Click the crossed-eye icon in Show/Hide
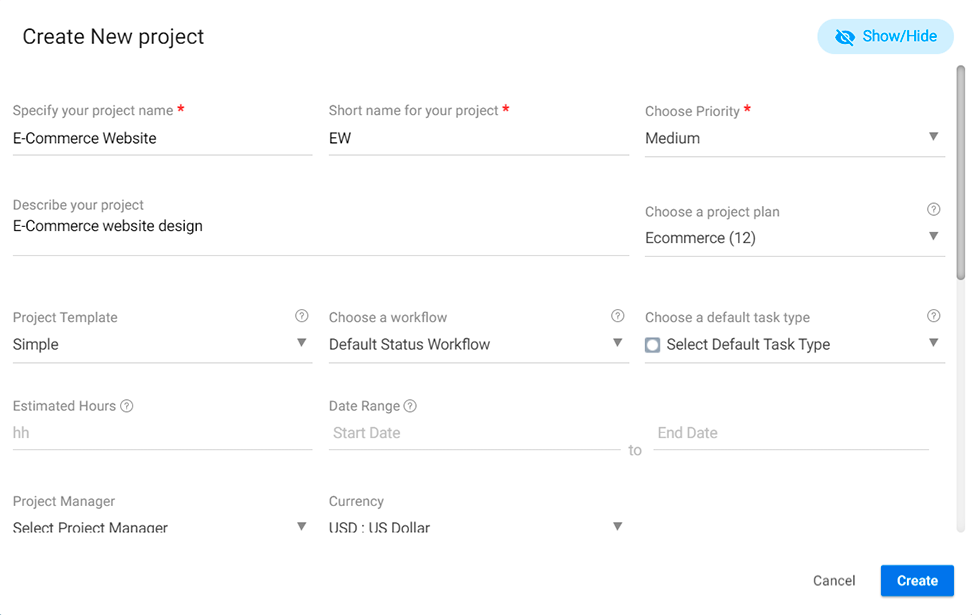The image size is (972, 615). pos(844,37)
